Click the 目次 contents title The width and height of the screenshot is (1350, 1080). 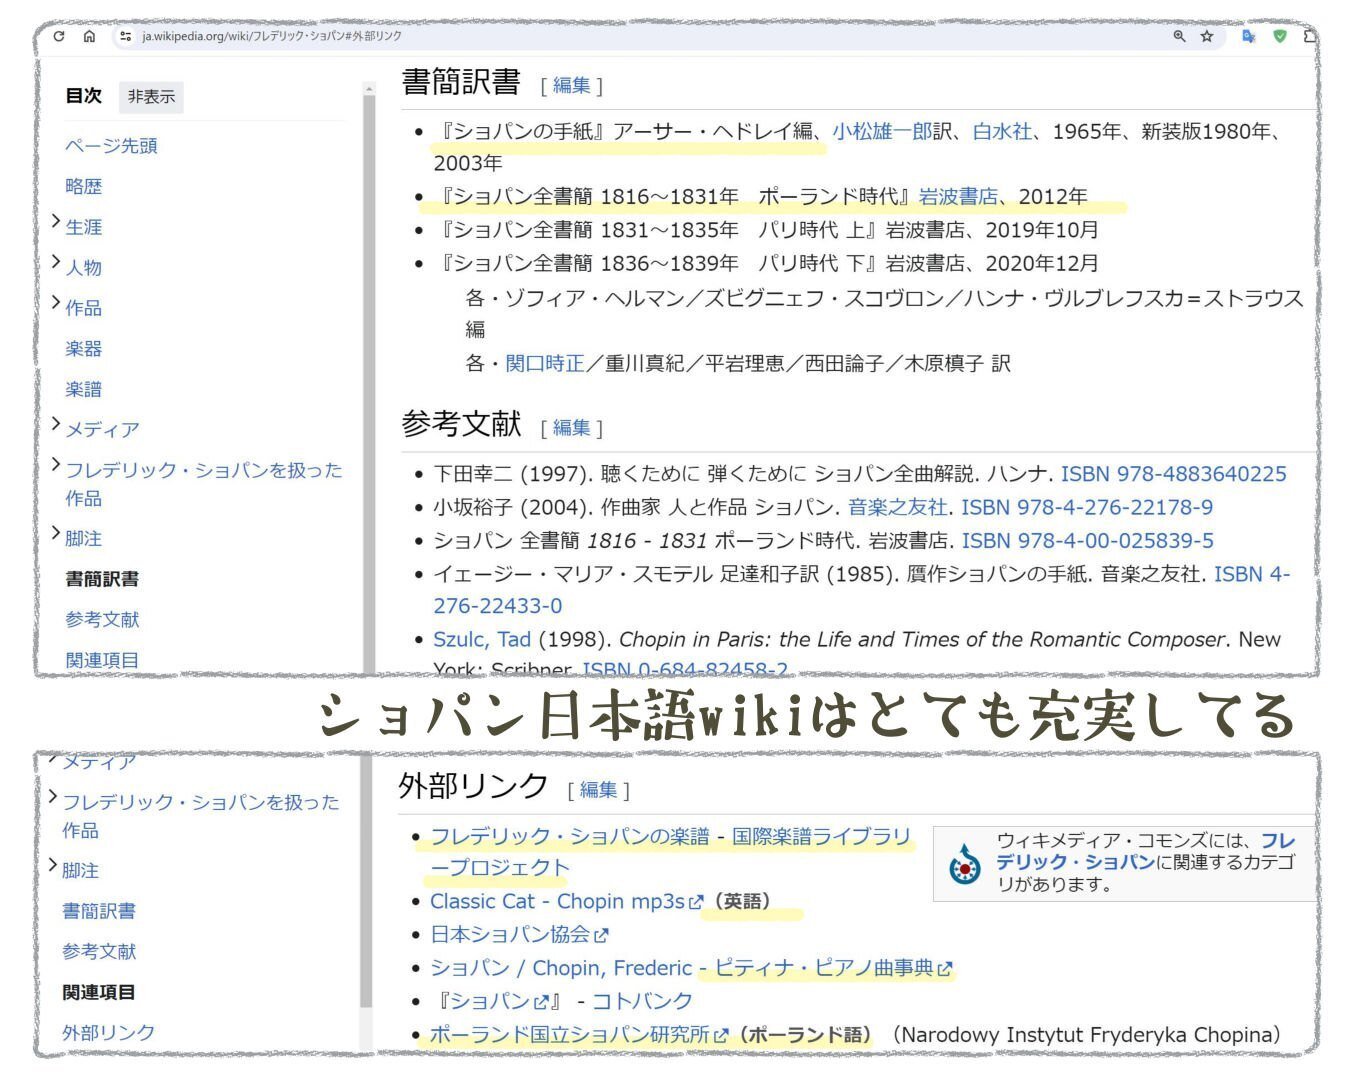click(84, 96)
